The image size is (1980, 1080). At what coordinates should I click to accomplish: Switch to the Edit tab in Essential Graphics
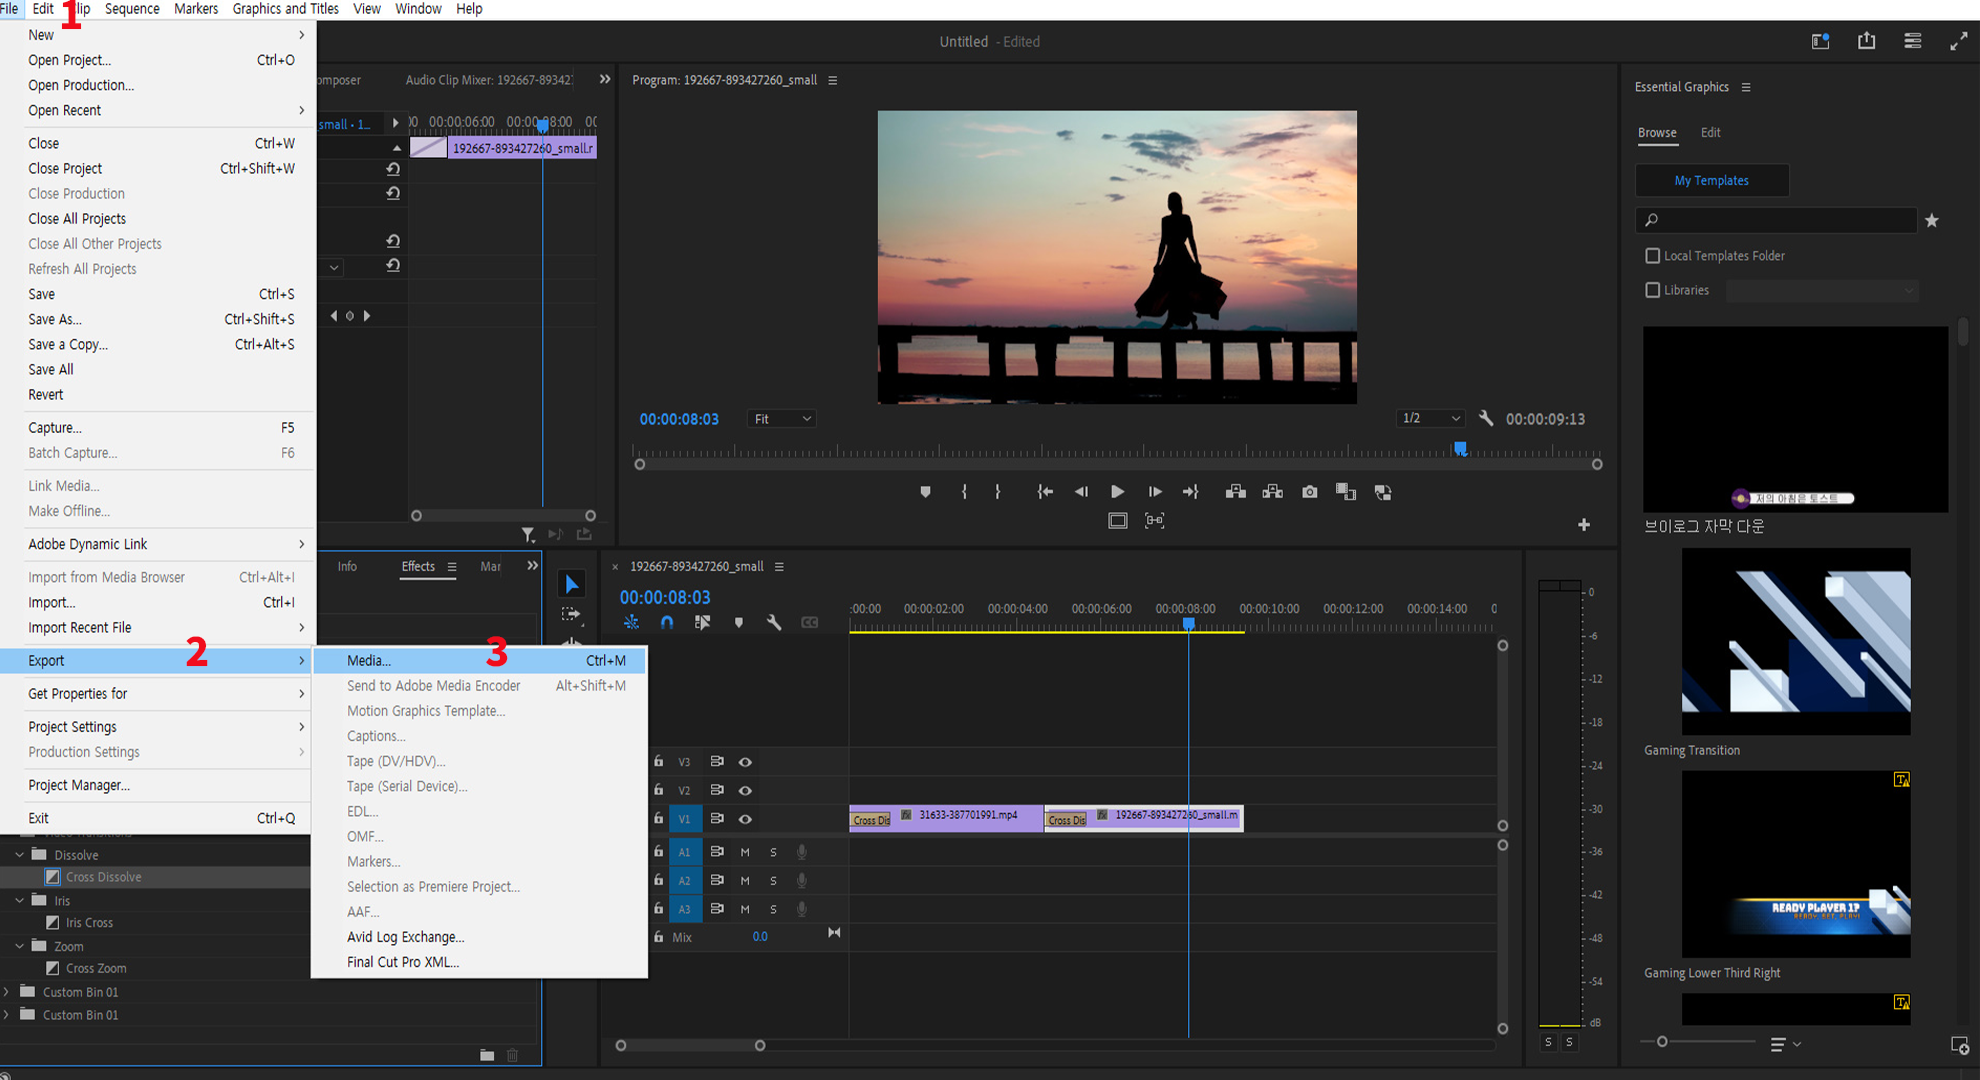pyautogui.click(x=1711, y=132)
